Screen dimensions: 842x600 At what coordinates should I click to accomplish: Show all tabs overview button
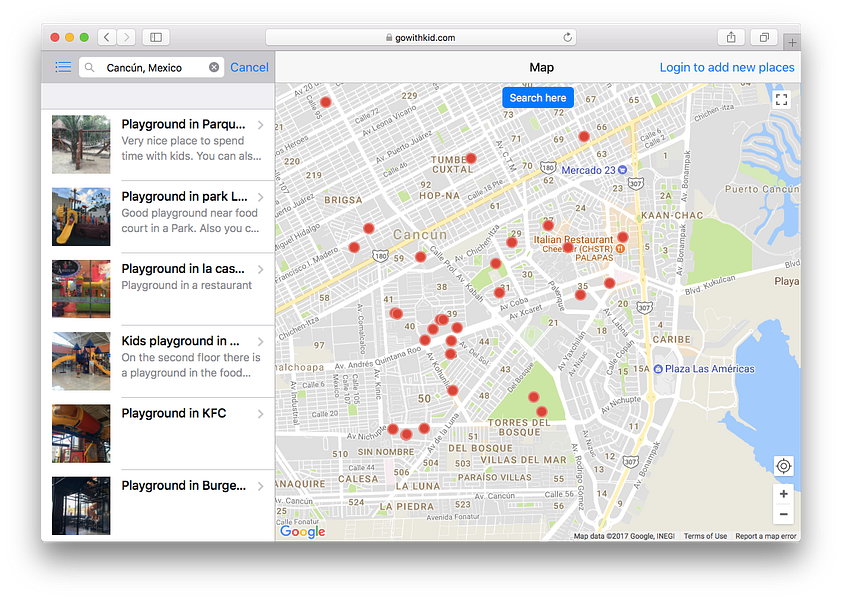click(764, 37)
